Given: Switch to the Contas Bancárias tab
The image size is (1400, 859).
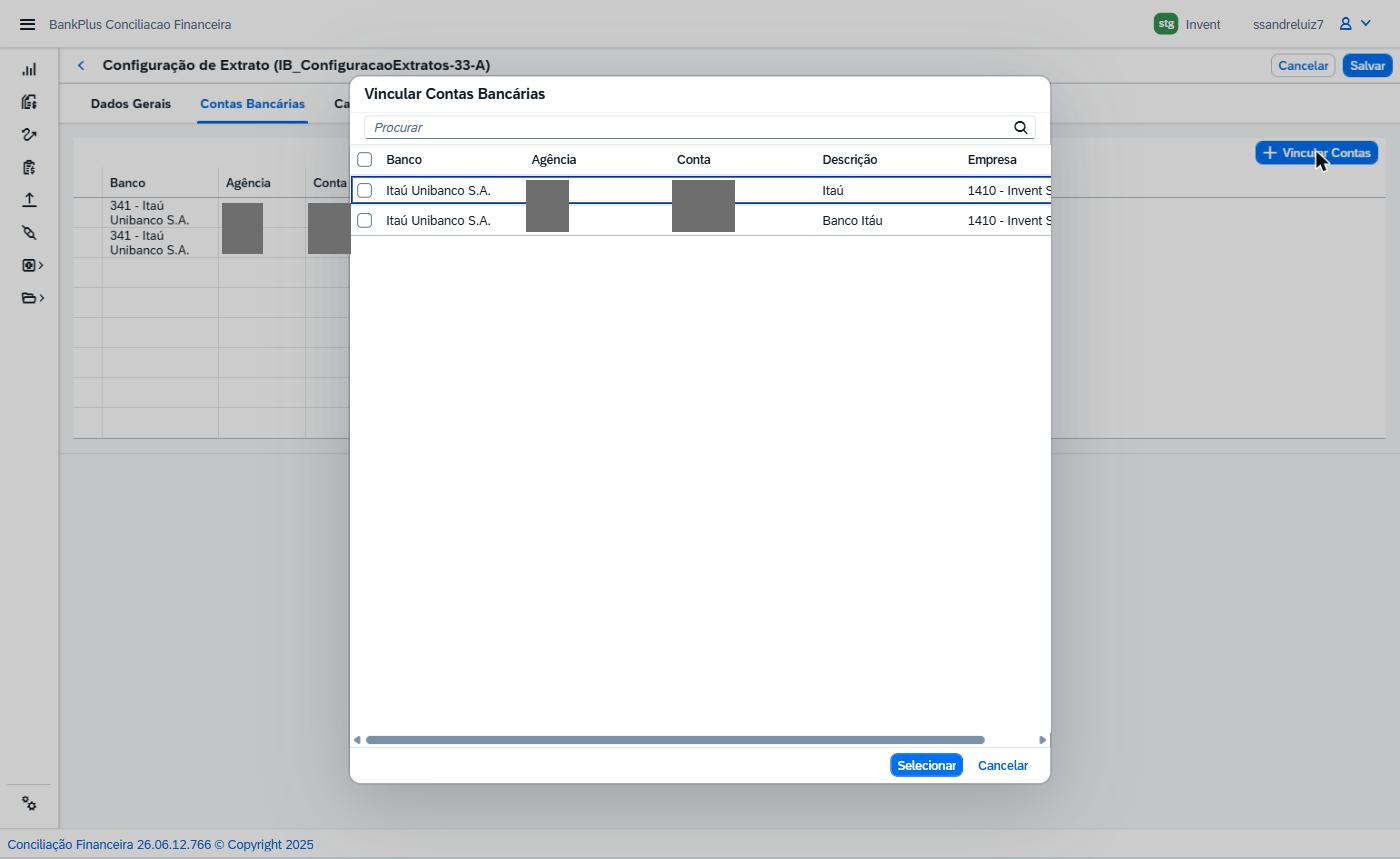Looking at the screenshot, I should click(x=252, y=104).
